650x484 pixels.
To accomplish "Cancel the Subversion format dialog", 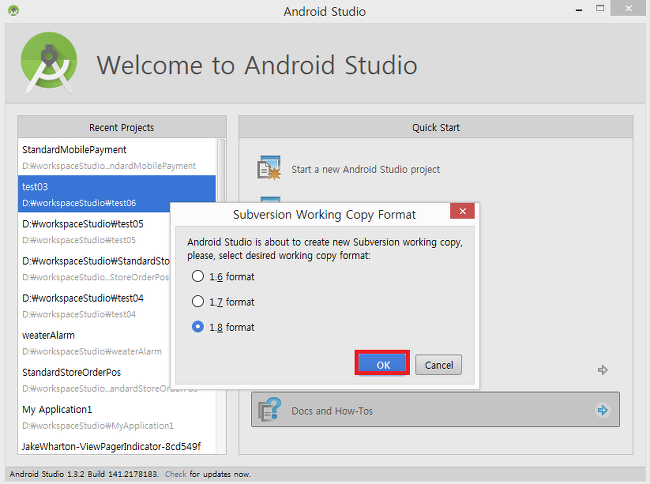I will 439,365.
